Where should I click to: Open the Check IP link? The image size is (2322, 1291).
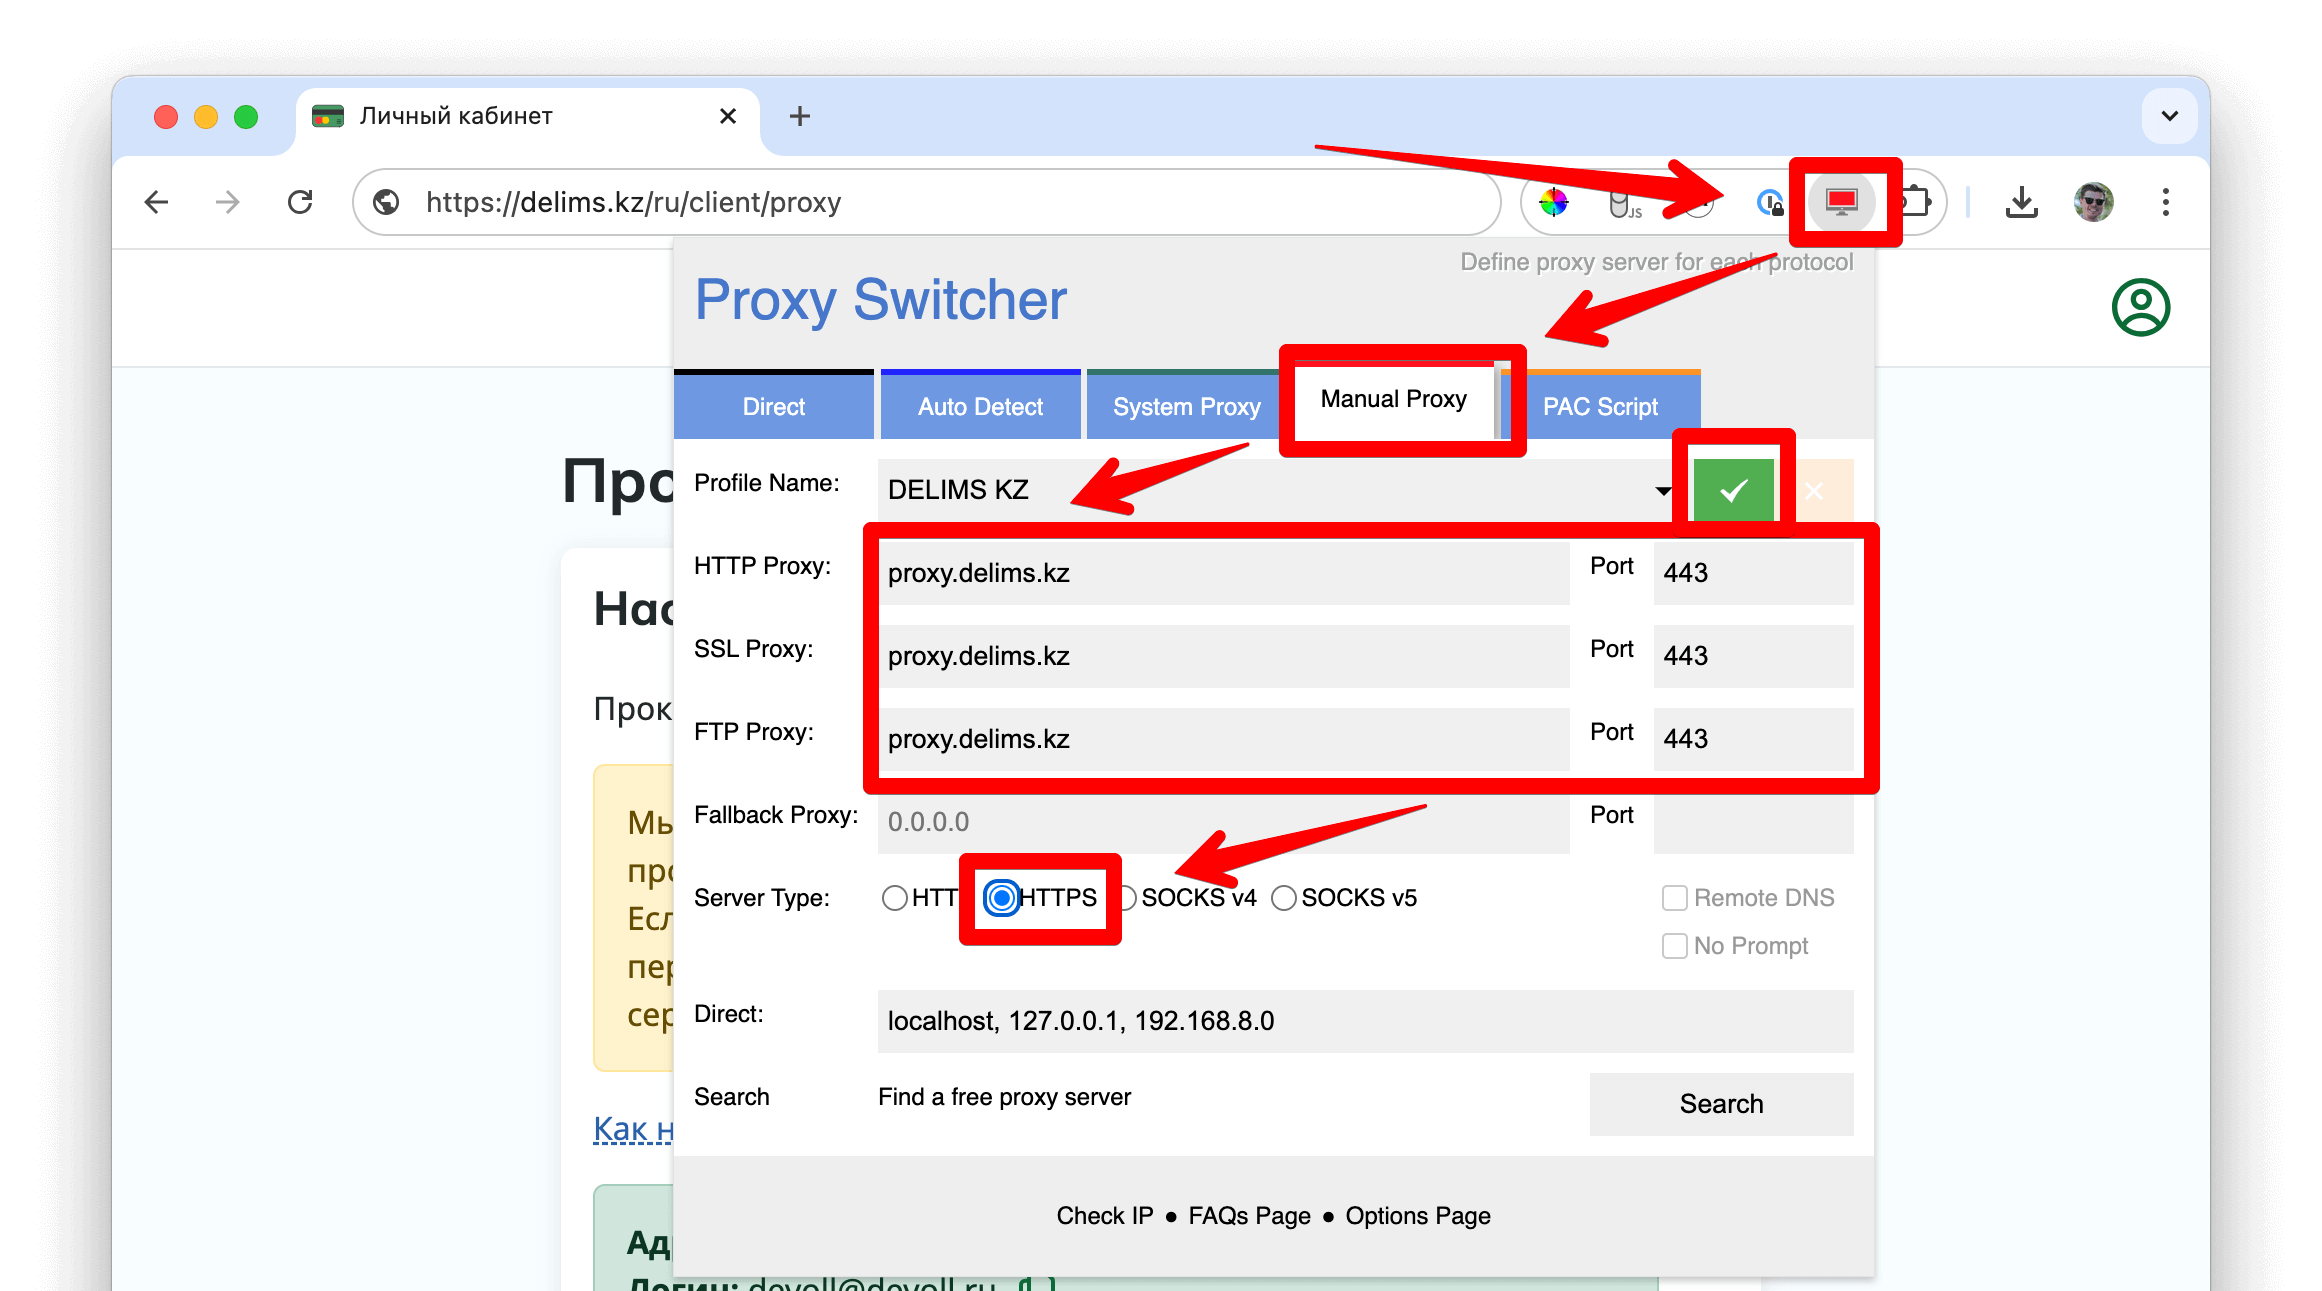coord(1104,1216)
